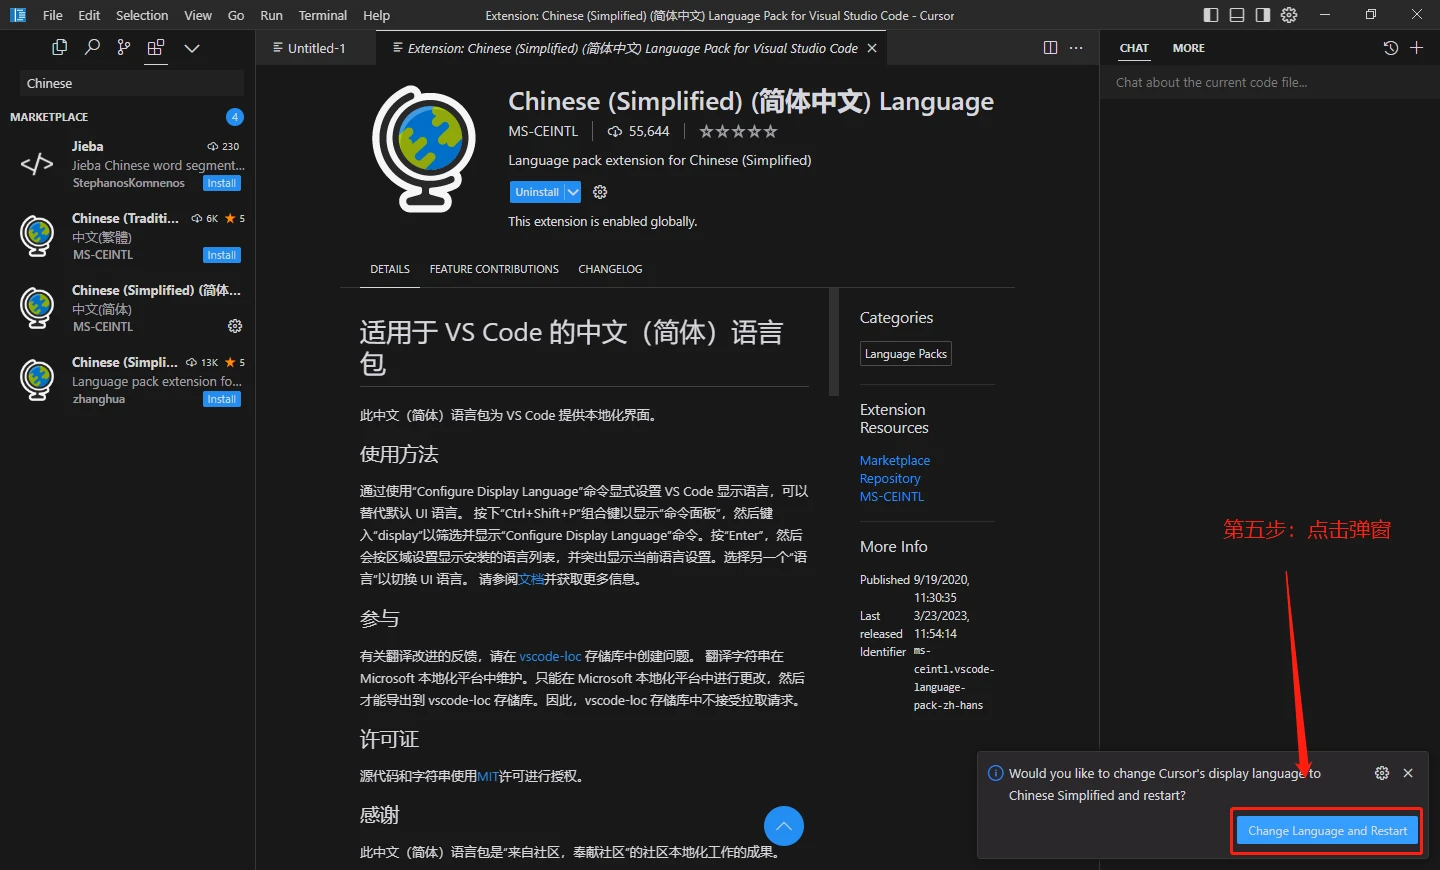Dismiss the language change notification
This screenshot has height=870, width=1440.
click(1408, 773)
